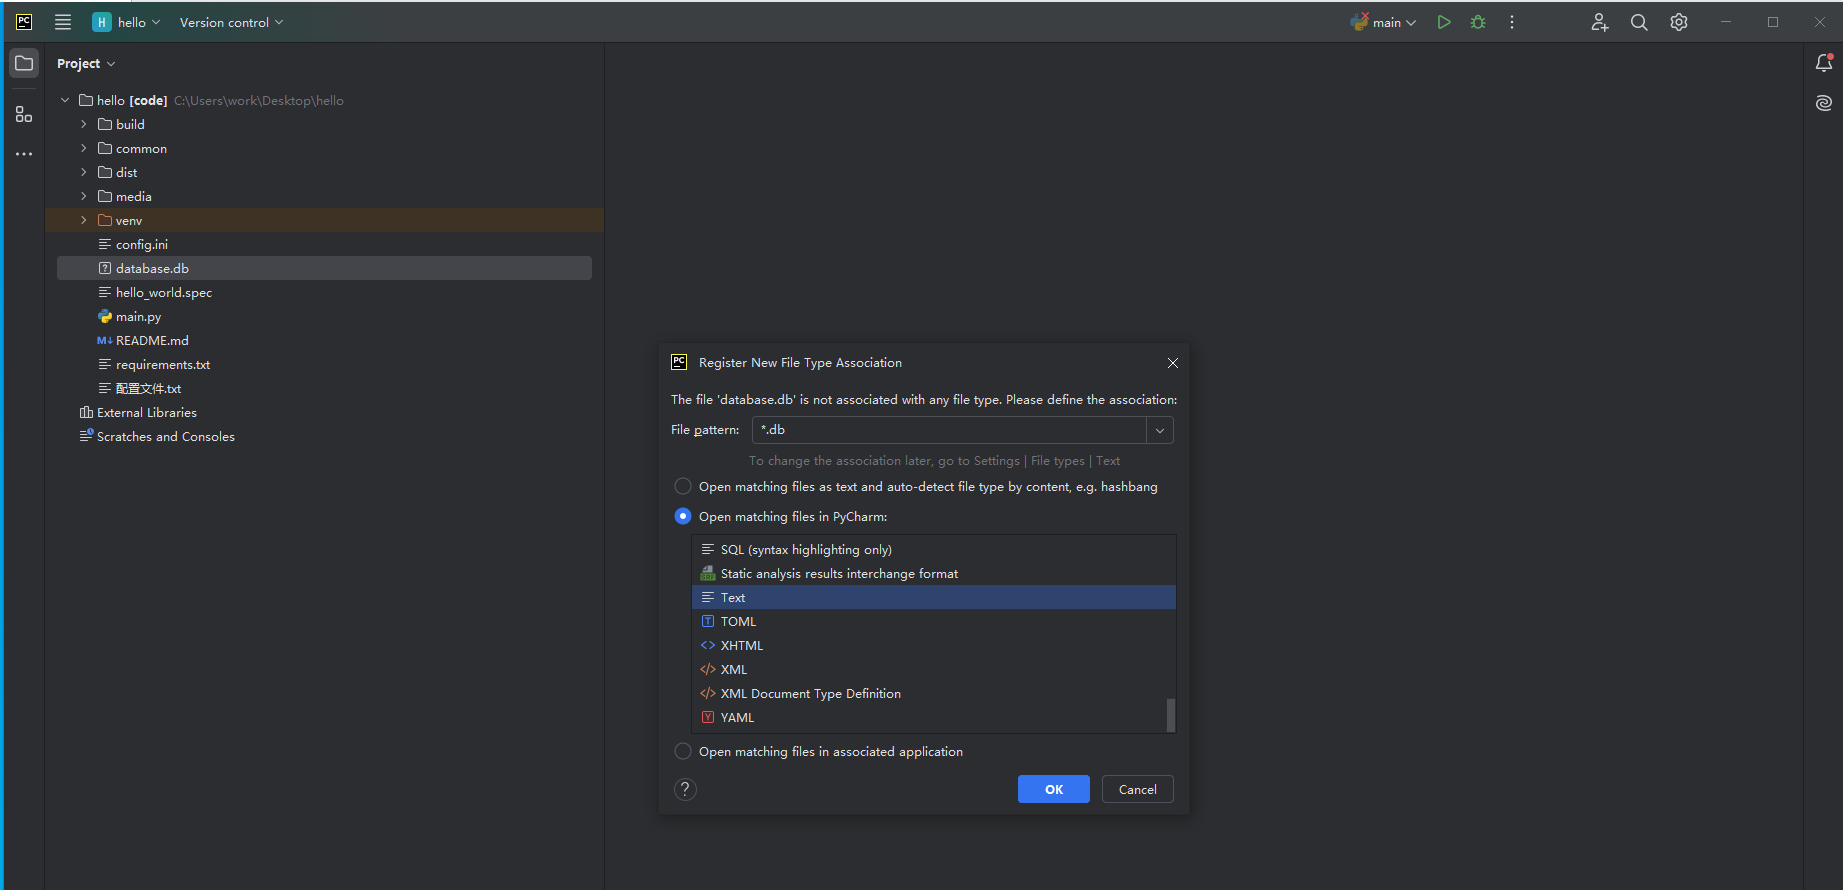The image size is (1843, 890).
Task: Expand the dist folder
Action: 84,172
